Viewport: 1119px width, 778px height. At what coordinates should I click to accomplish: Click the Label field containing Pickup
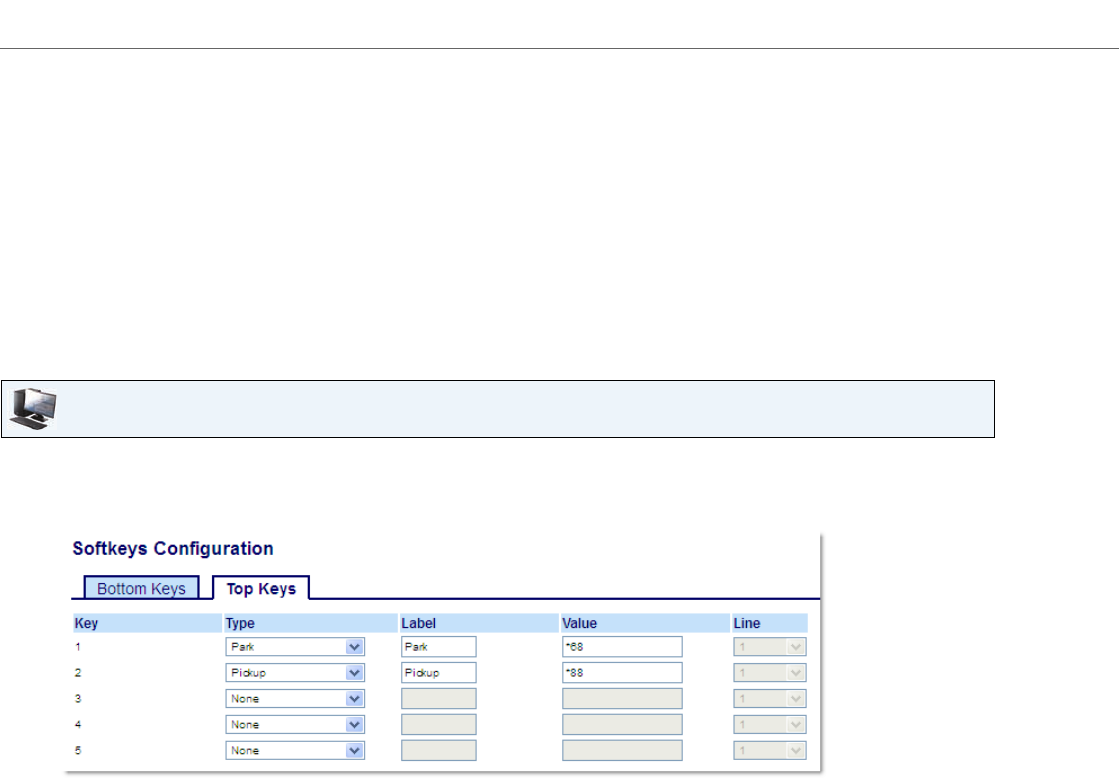[438, 673]
